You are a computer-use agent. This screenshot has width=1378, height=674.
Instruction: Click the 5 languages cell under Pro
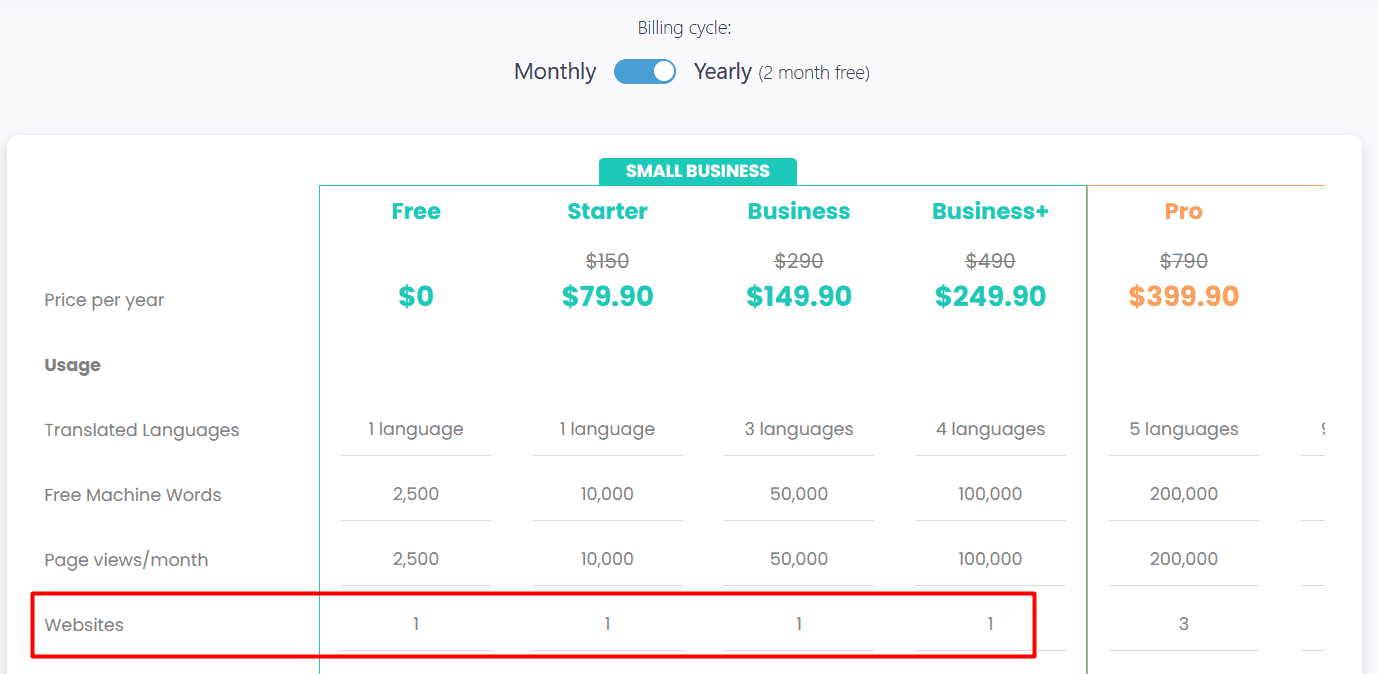pyautogui.click(x=1183, y=429)
